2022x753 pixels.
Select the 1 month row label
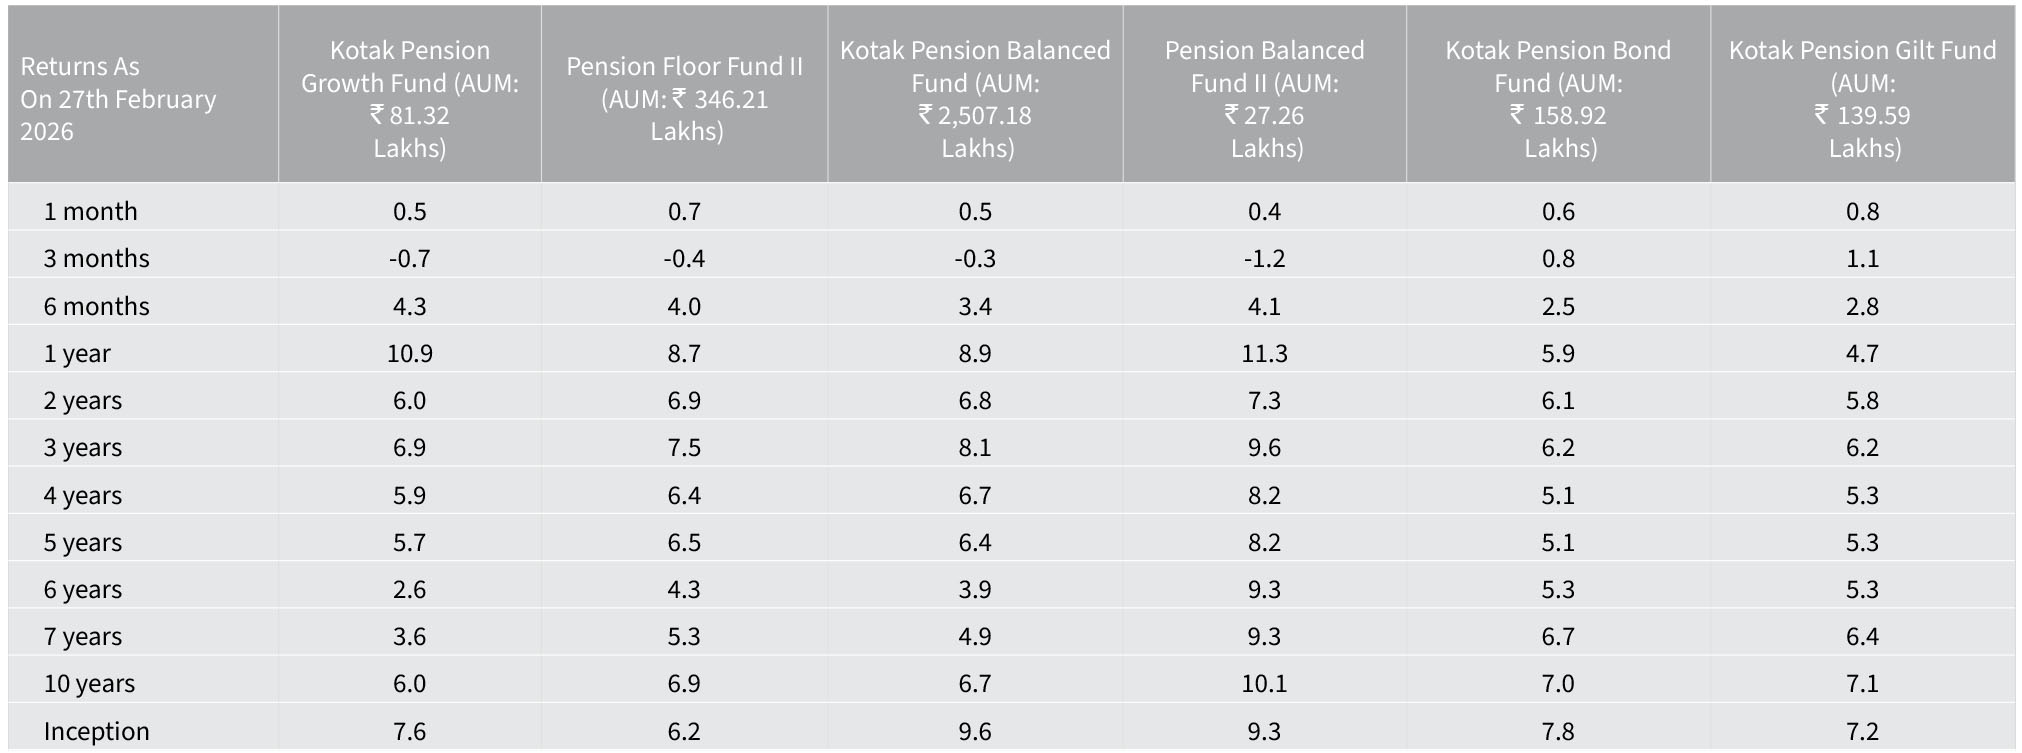click(x=90, y=211)
